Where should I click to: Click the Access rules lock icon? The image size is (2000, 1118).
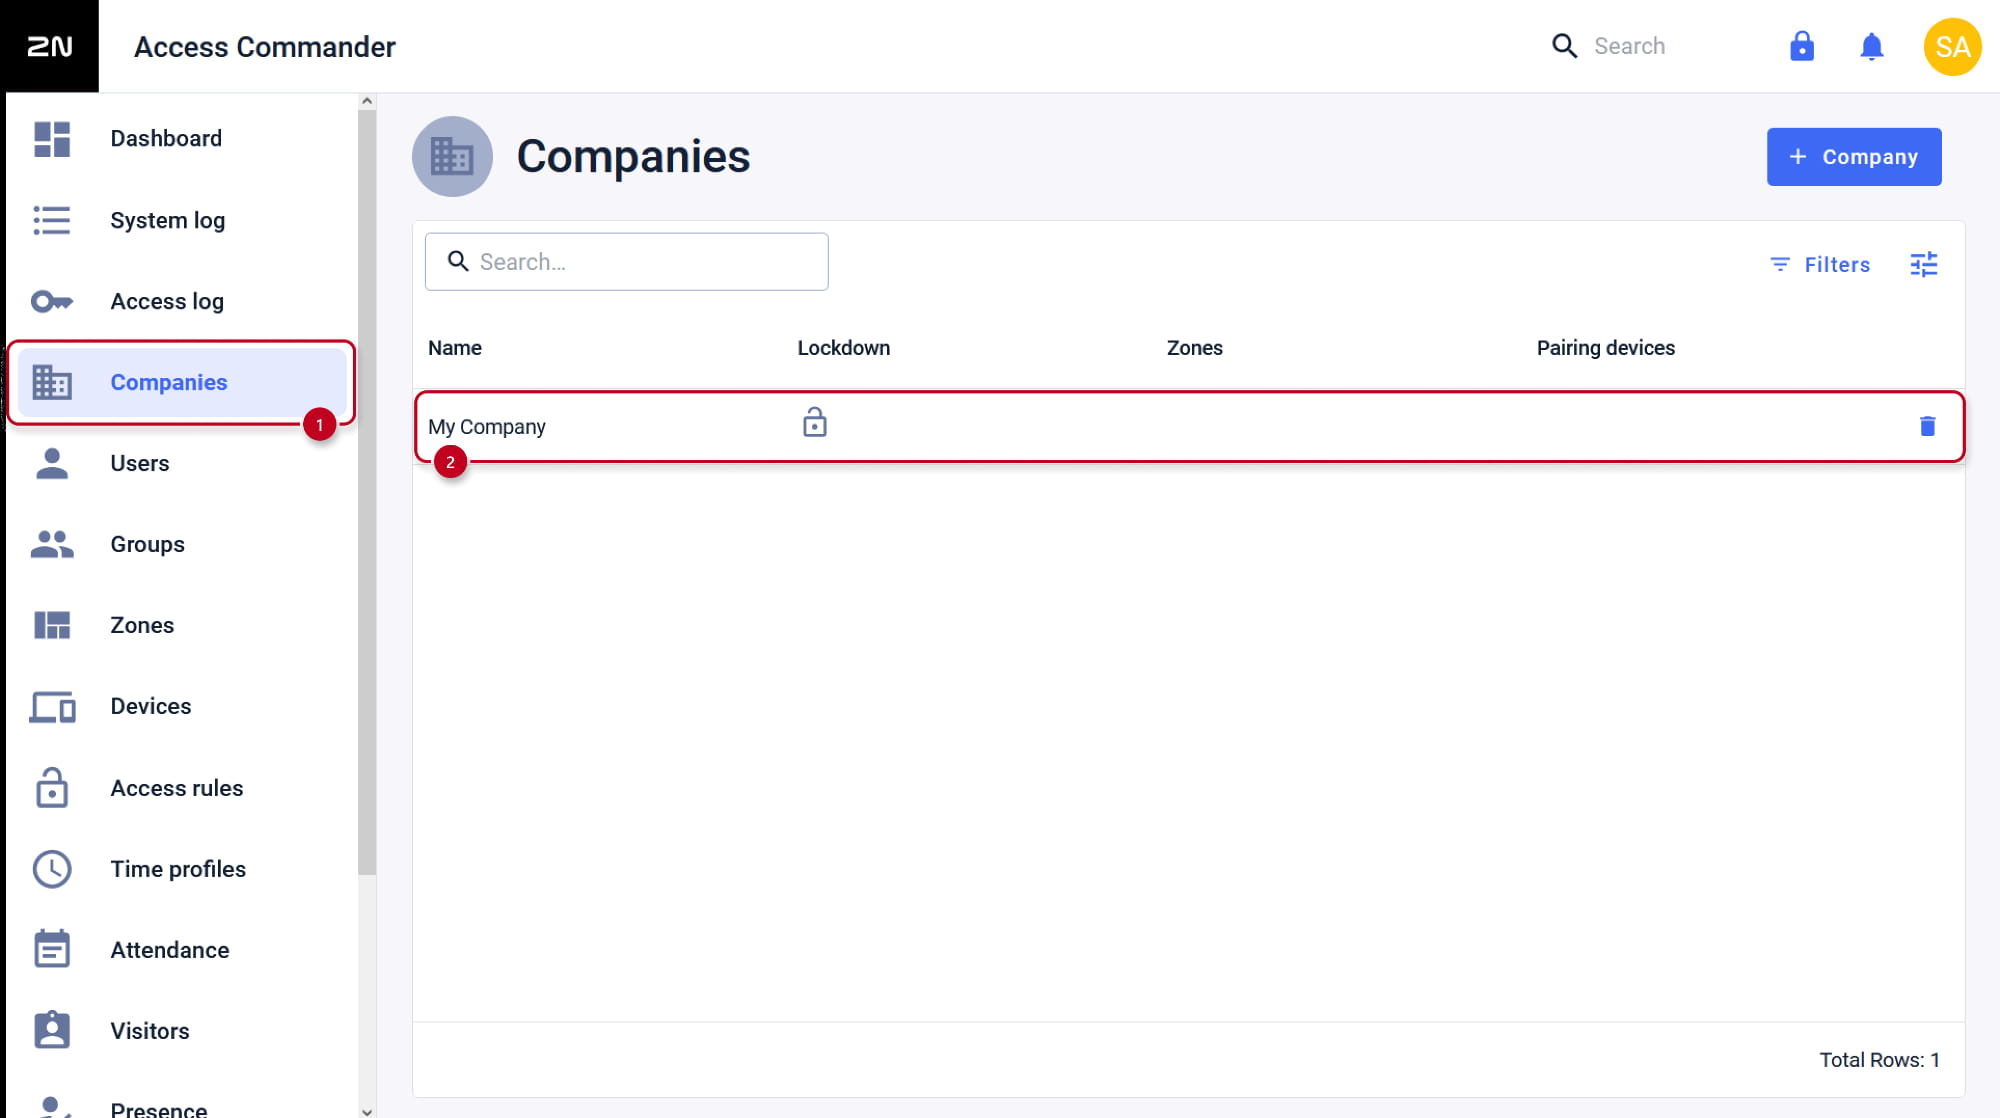coord(52,788)
